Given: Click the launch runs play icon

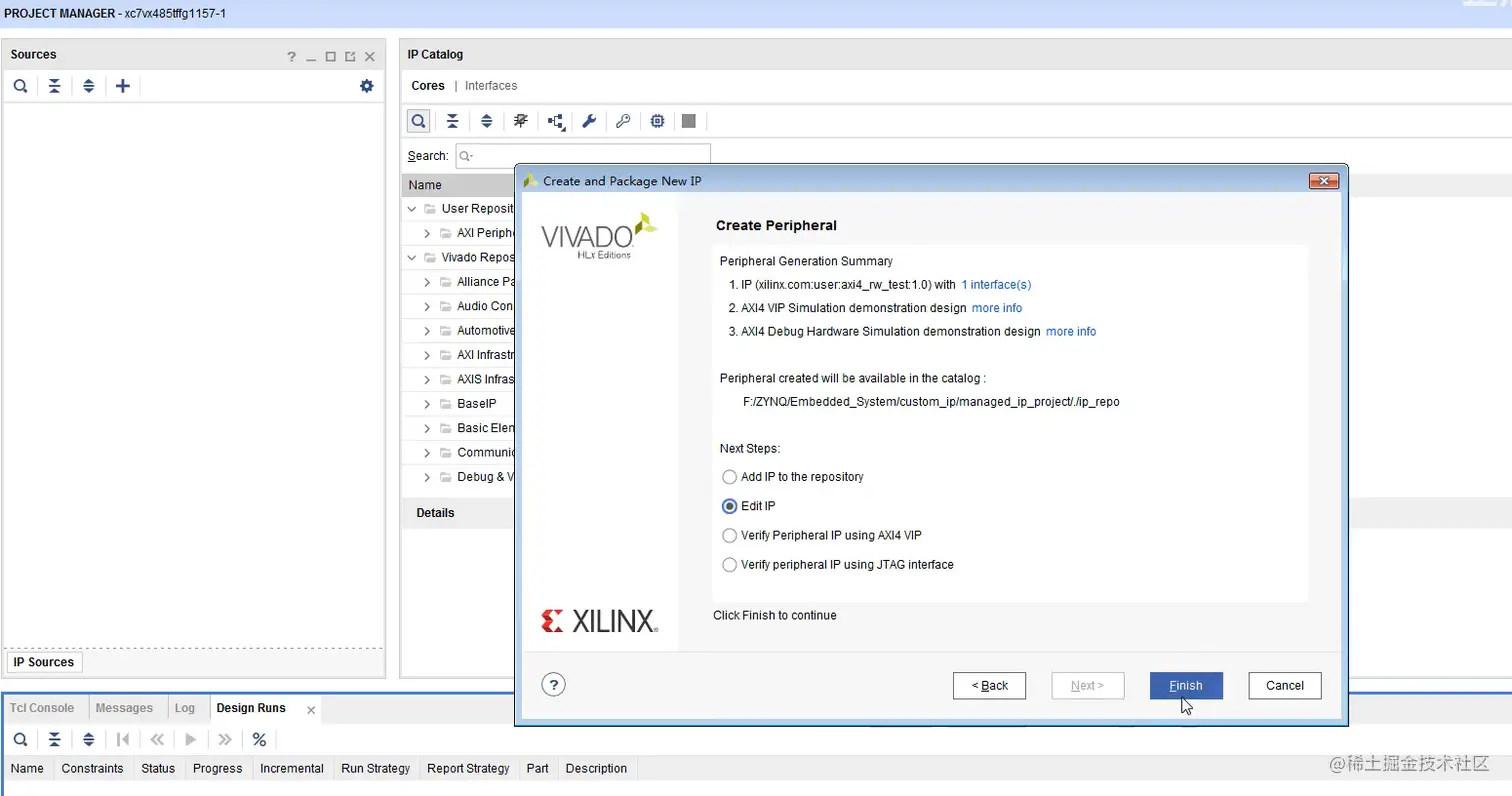Looking at the screenshot, I should [x=191, y=740].
